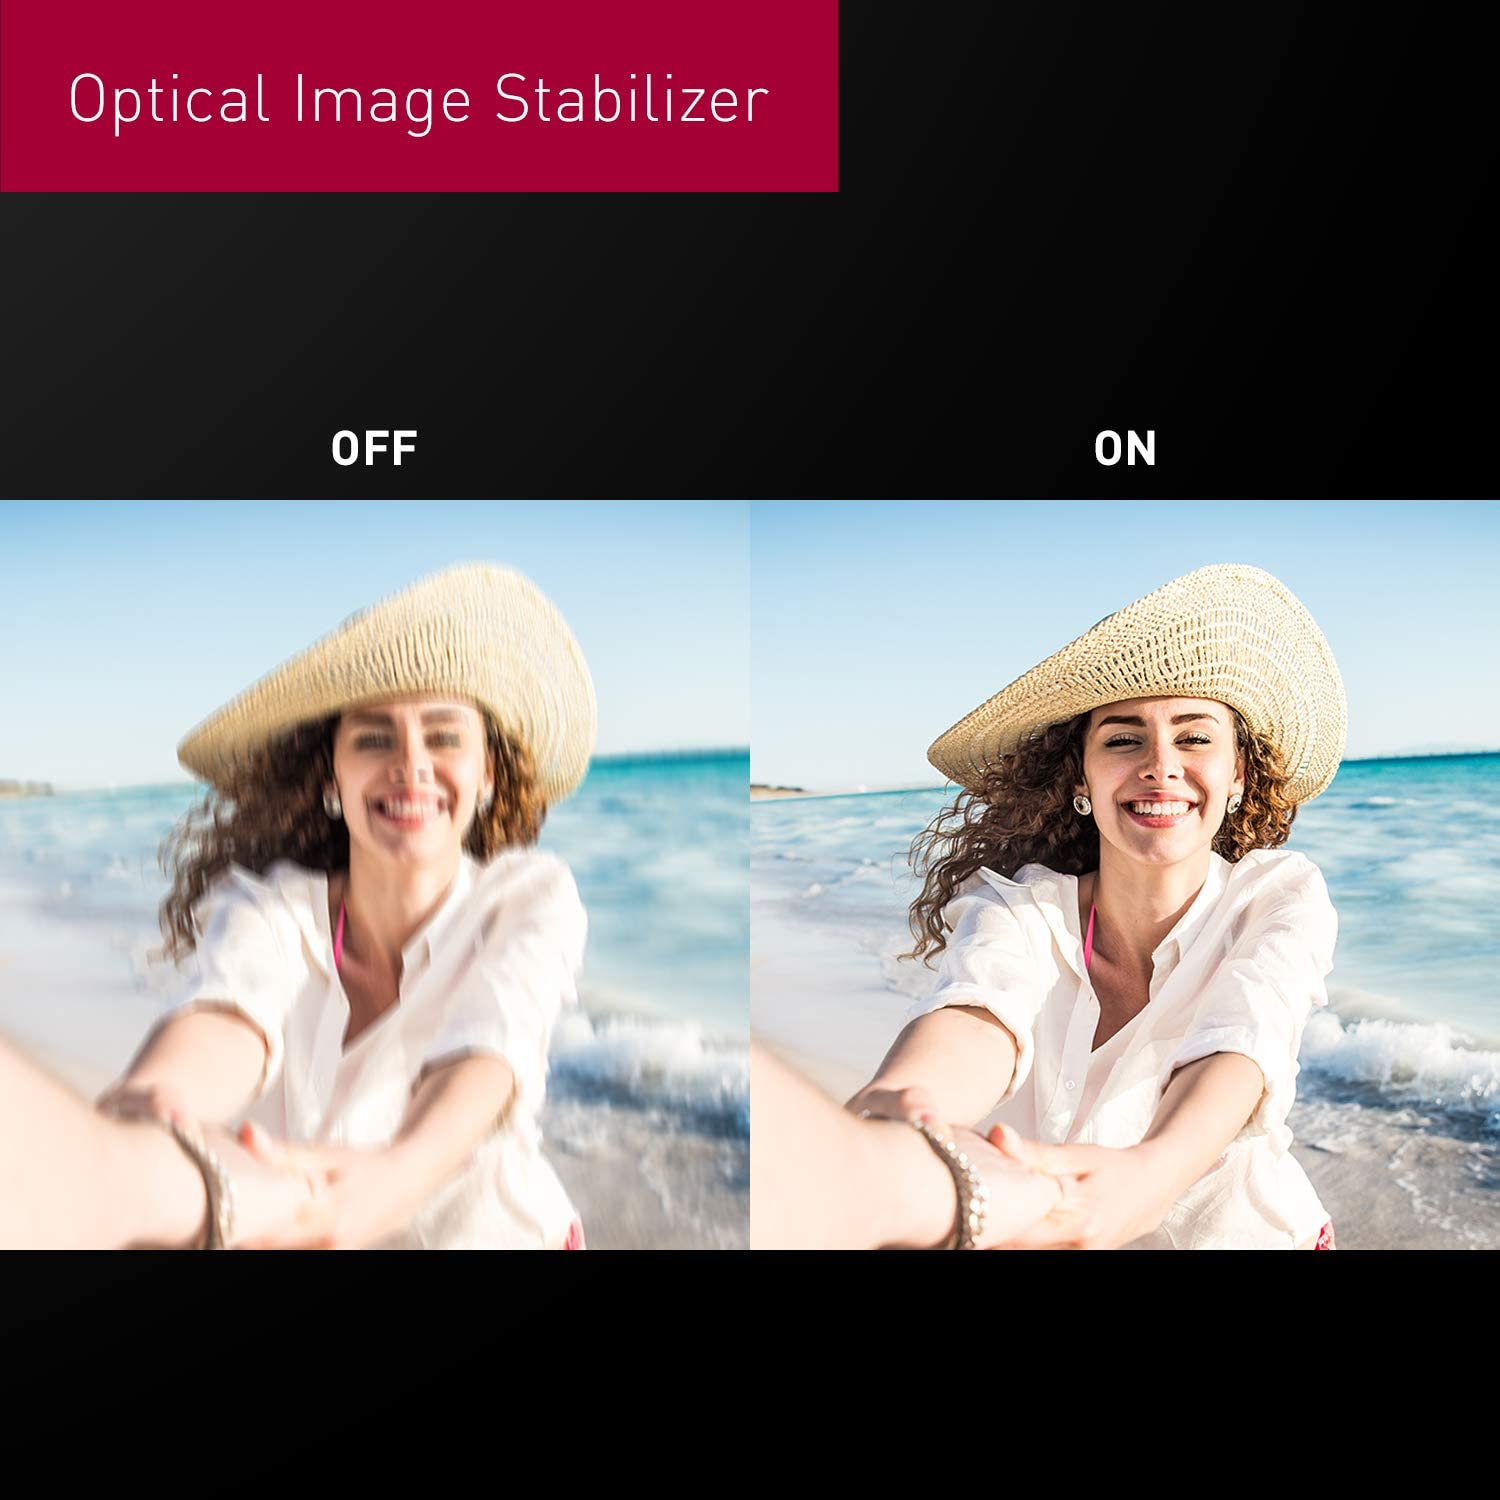The image size is (1500, 1500).
Task: Click the earring in the ON photo
Action: tap(1082, 804)
